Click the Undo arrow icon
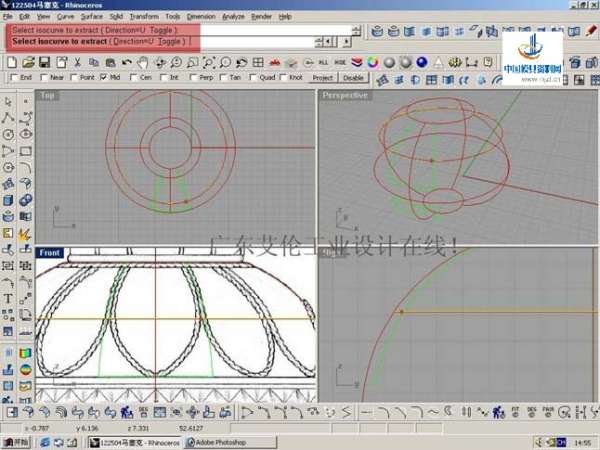This screenshot has width=600, height=450. (127, 62)
